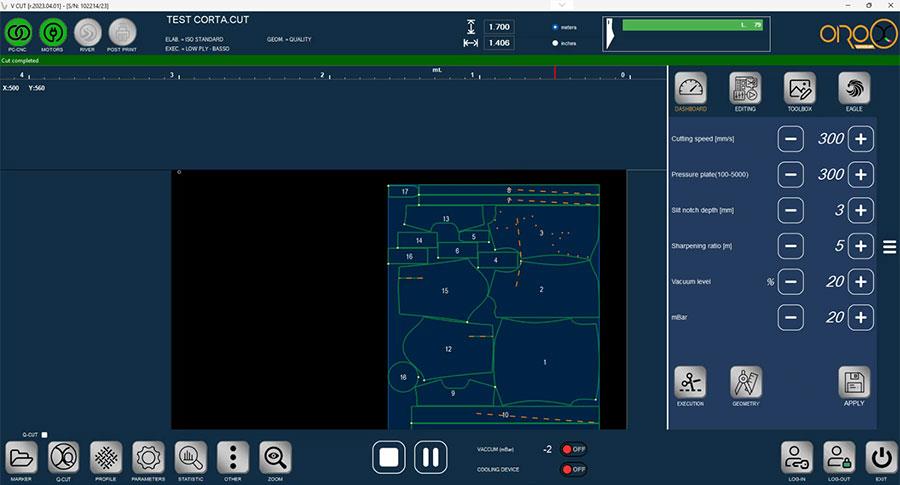
Task: Select the meters radio button
Action: [x=555, y=27]
